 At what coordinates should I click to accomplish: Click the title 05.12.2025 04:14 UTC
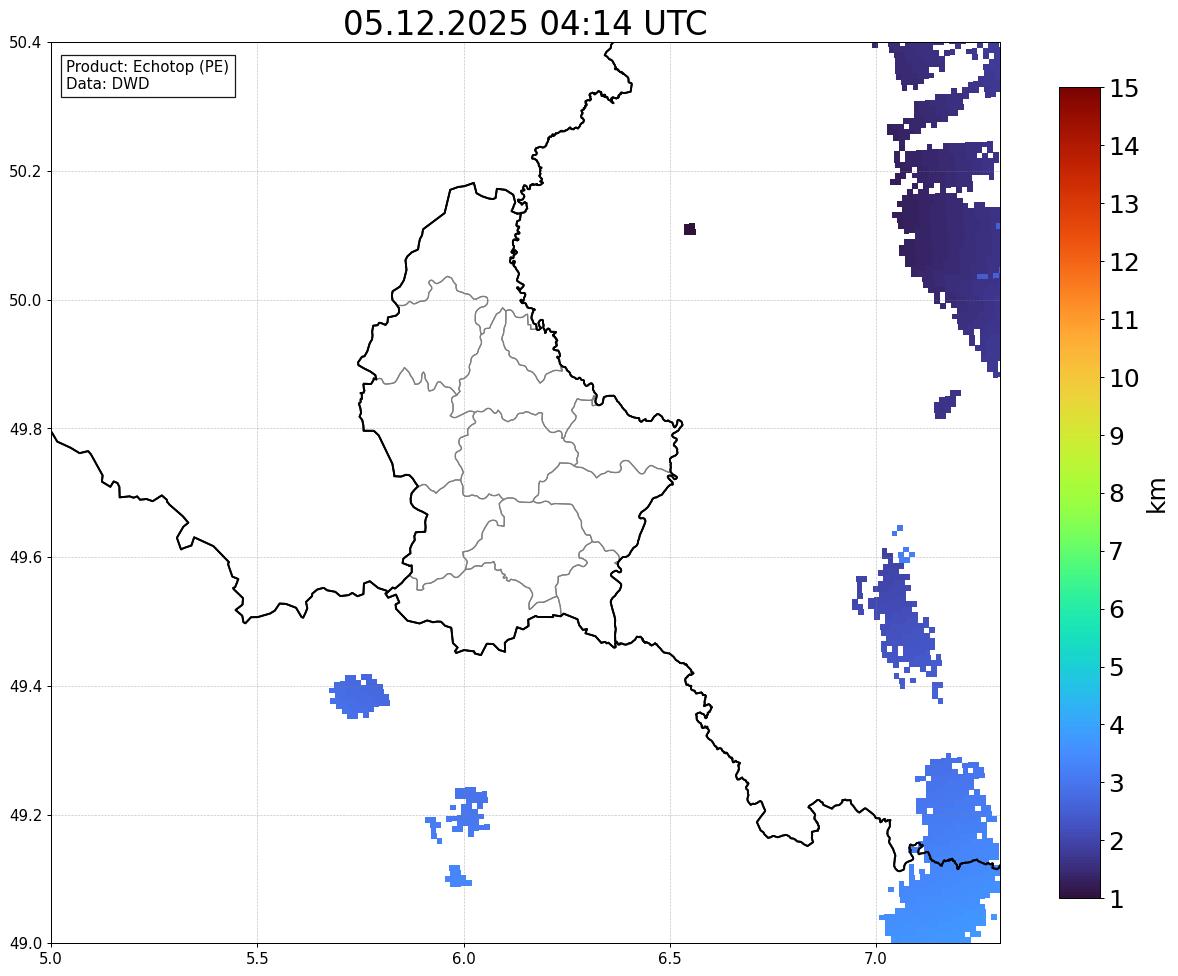pyautogui.click(x=525, y=23)
